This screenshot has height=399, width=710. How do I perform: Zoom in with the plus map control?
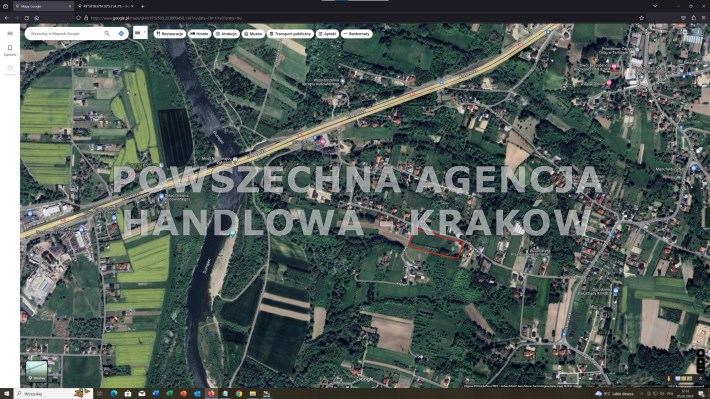pyautogui.click(x=700, y=362)
